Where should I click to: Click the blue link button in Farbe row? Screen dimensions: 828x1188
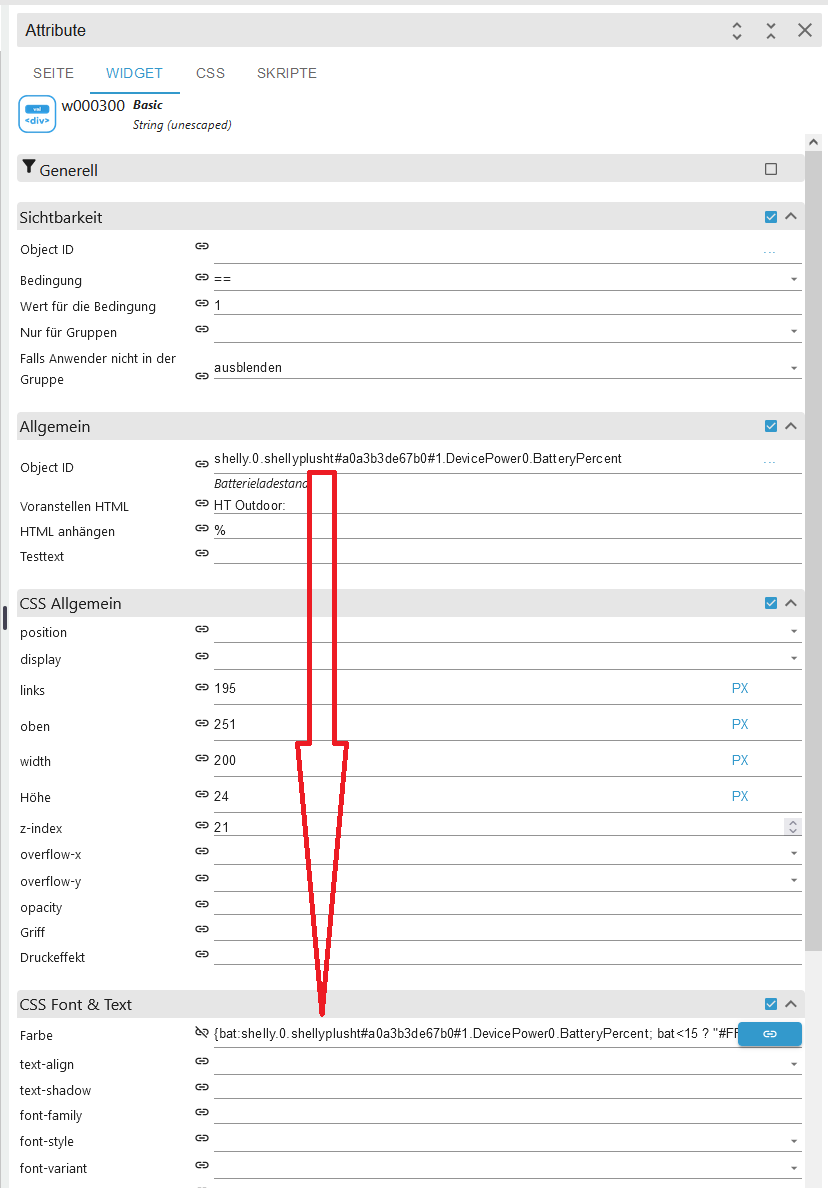[x=769, y=1034]
